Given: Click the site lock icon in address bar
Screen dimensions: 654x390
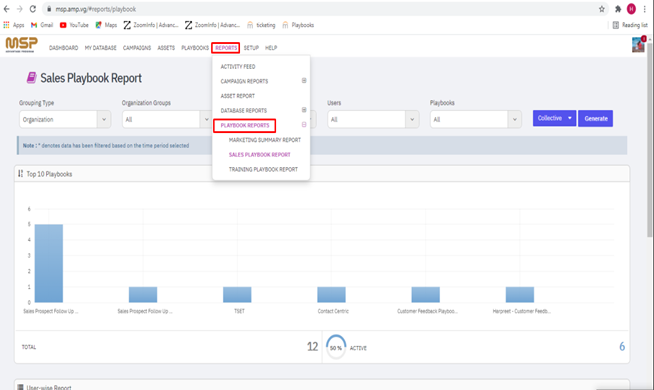Looking at the screenshot, I should pyautogui.click(x=49, y=9).
